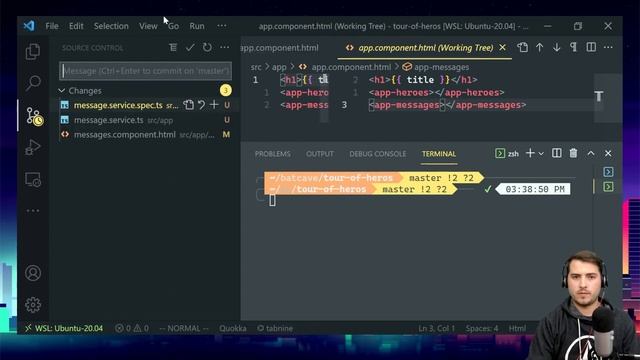Open Source Control view in activity bar
640x360 pixels.
pos(33,116)
